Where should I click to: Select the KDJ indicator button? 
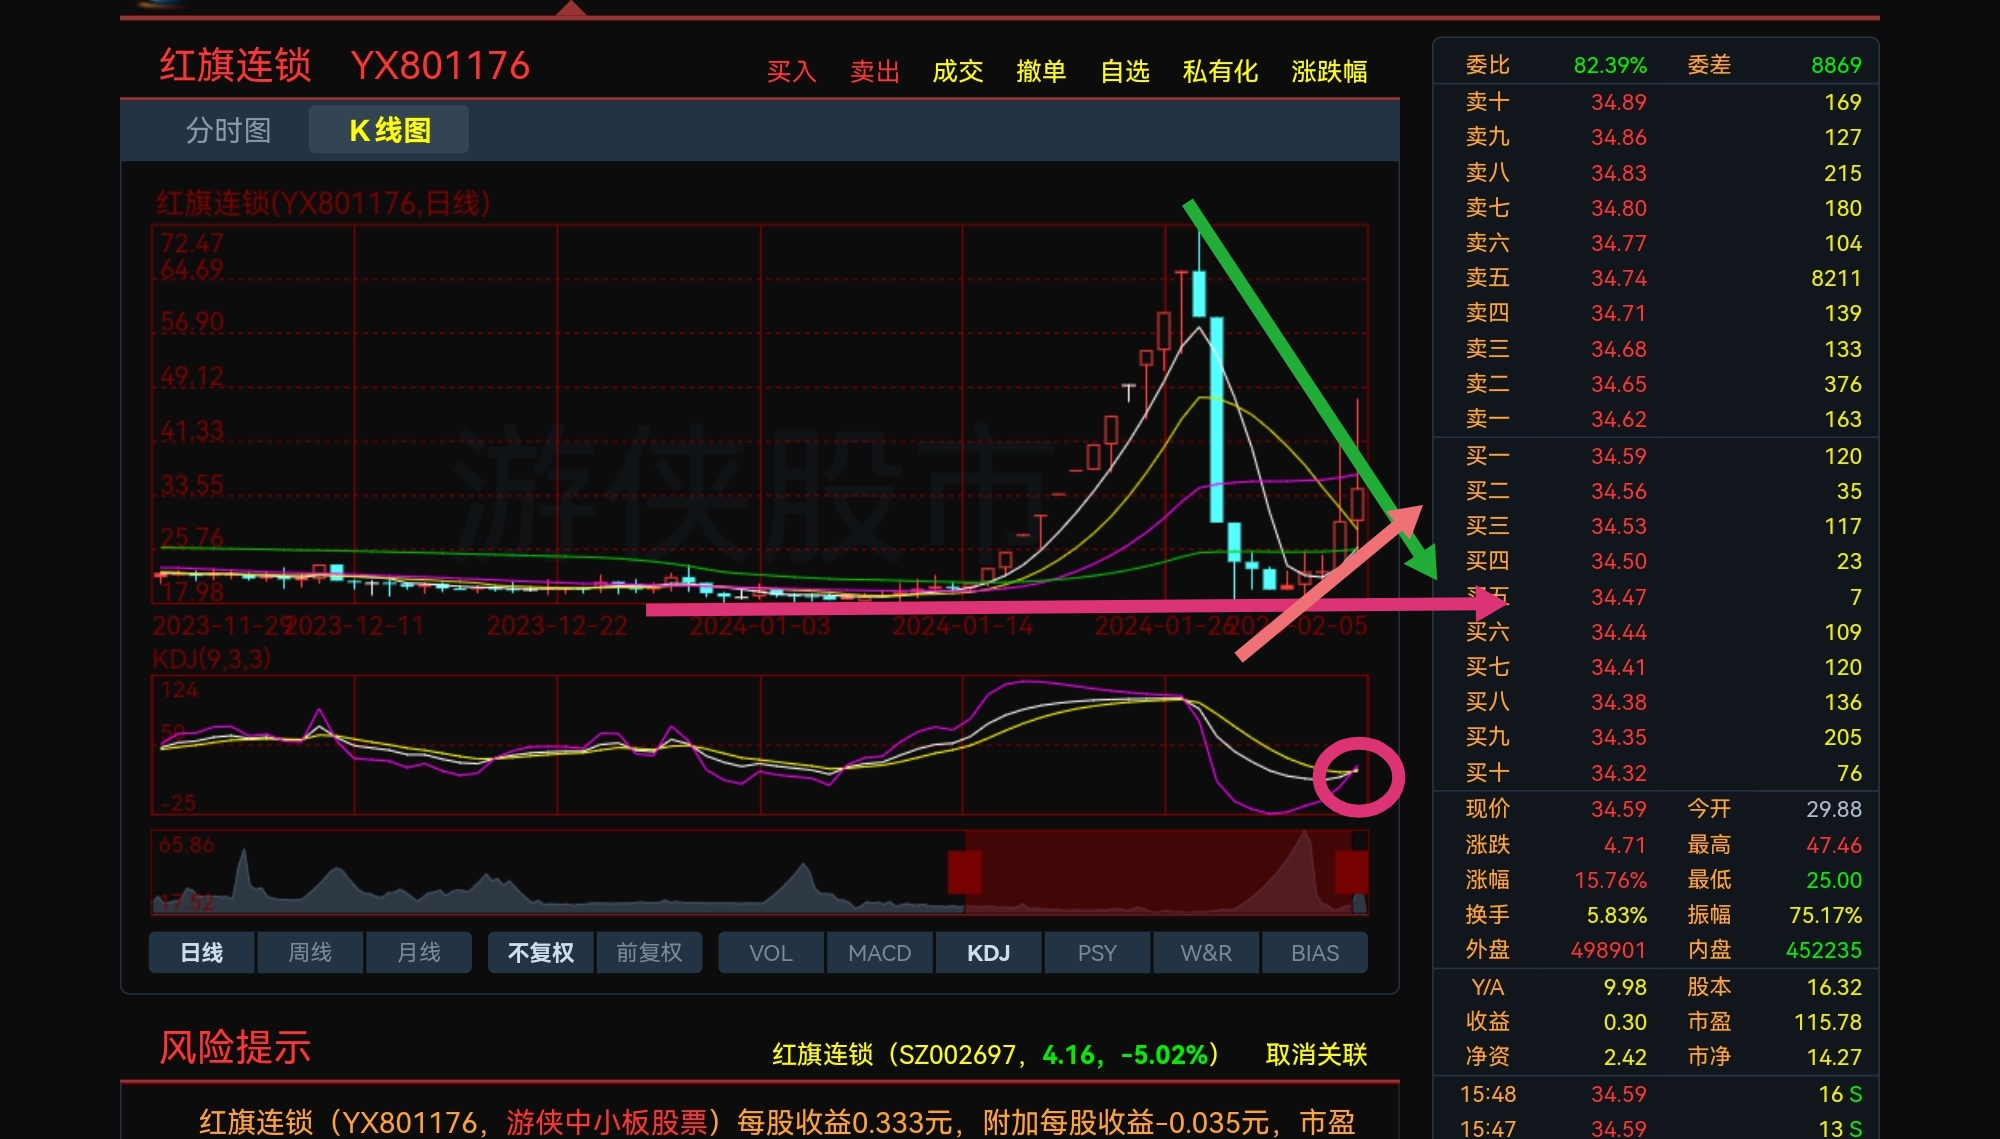988,953
